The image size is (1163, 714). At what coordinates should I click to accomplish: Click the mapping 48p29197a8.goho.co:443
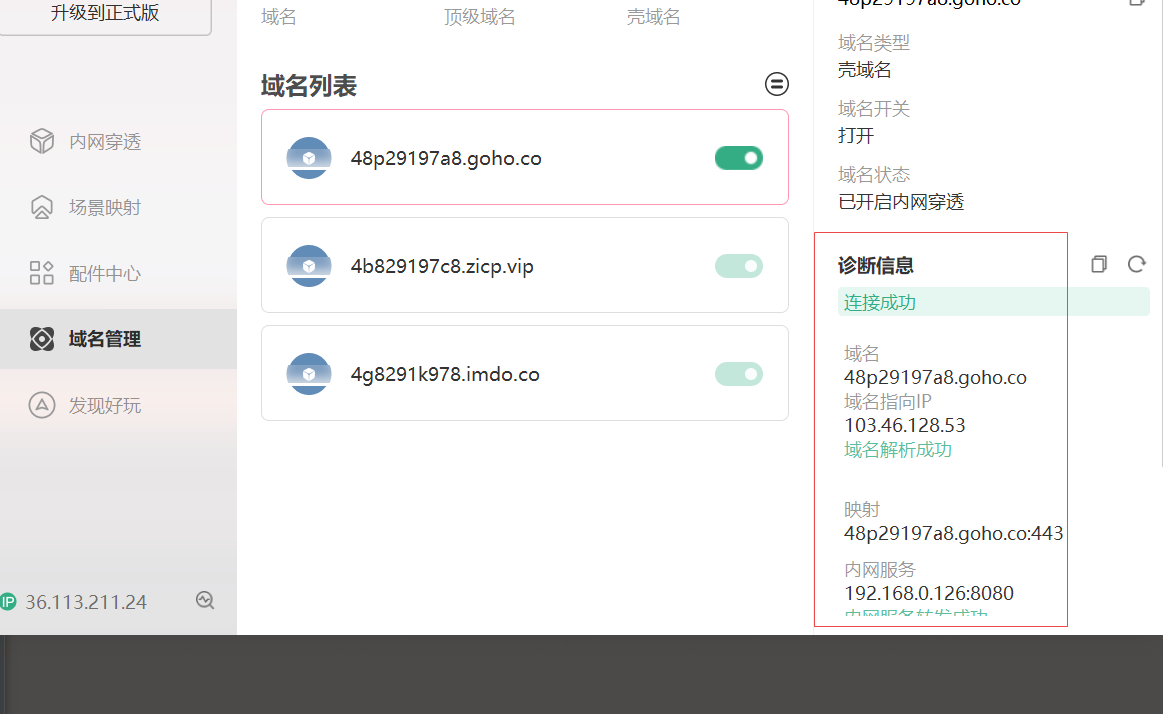click(x=954, y=533)
